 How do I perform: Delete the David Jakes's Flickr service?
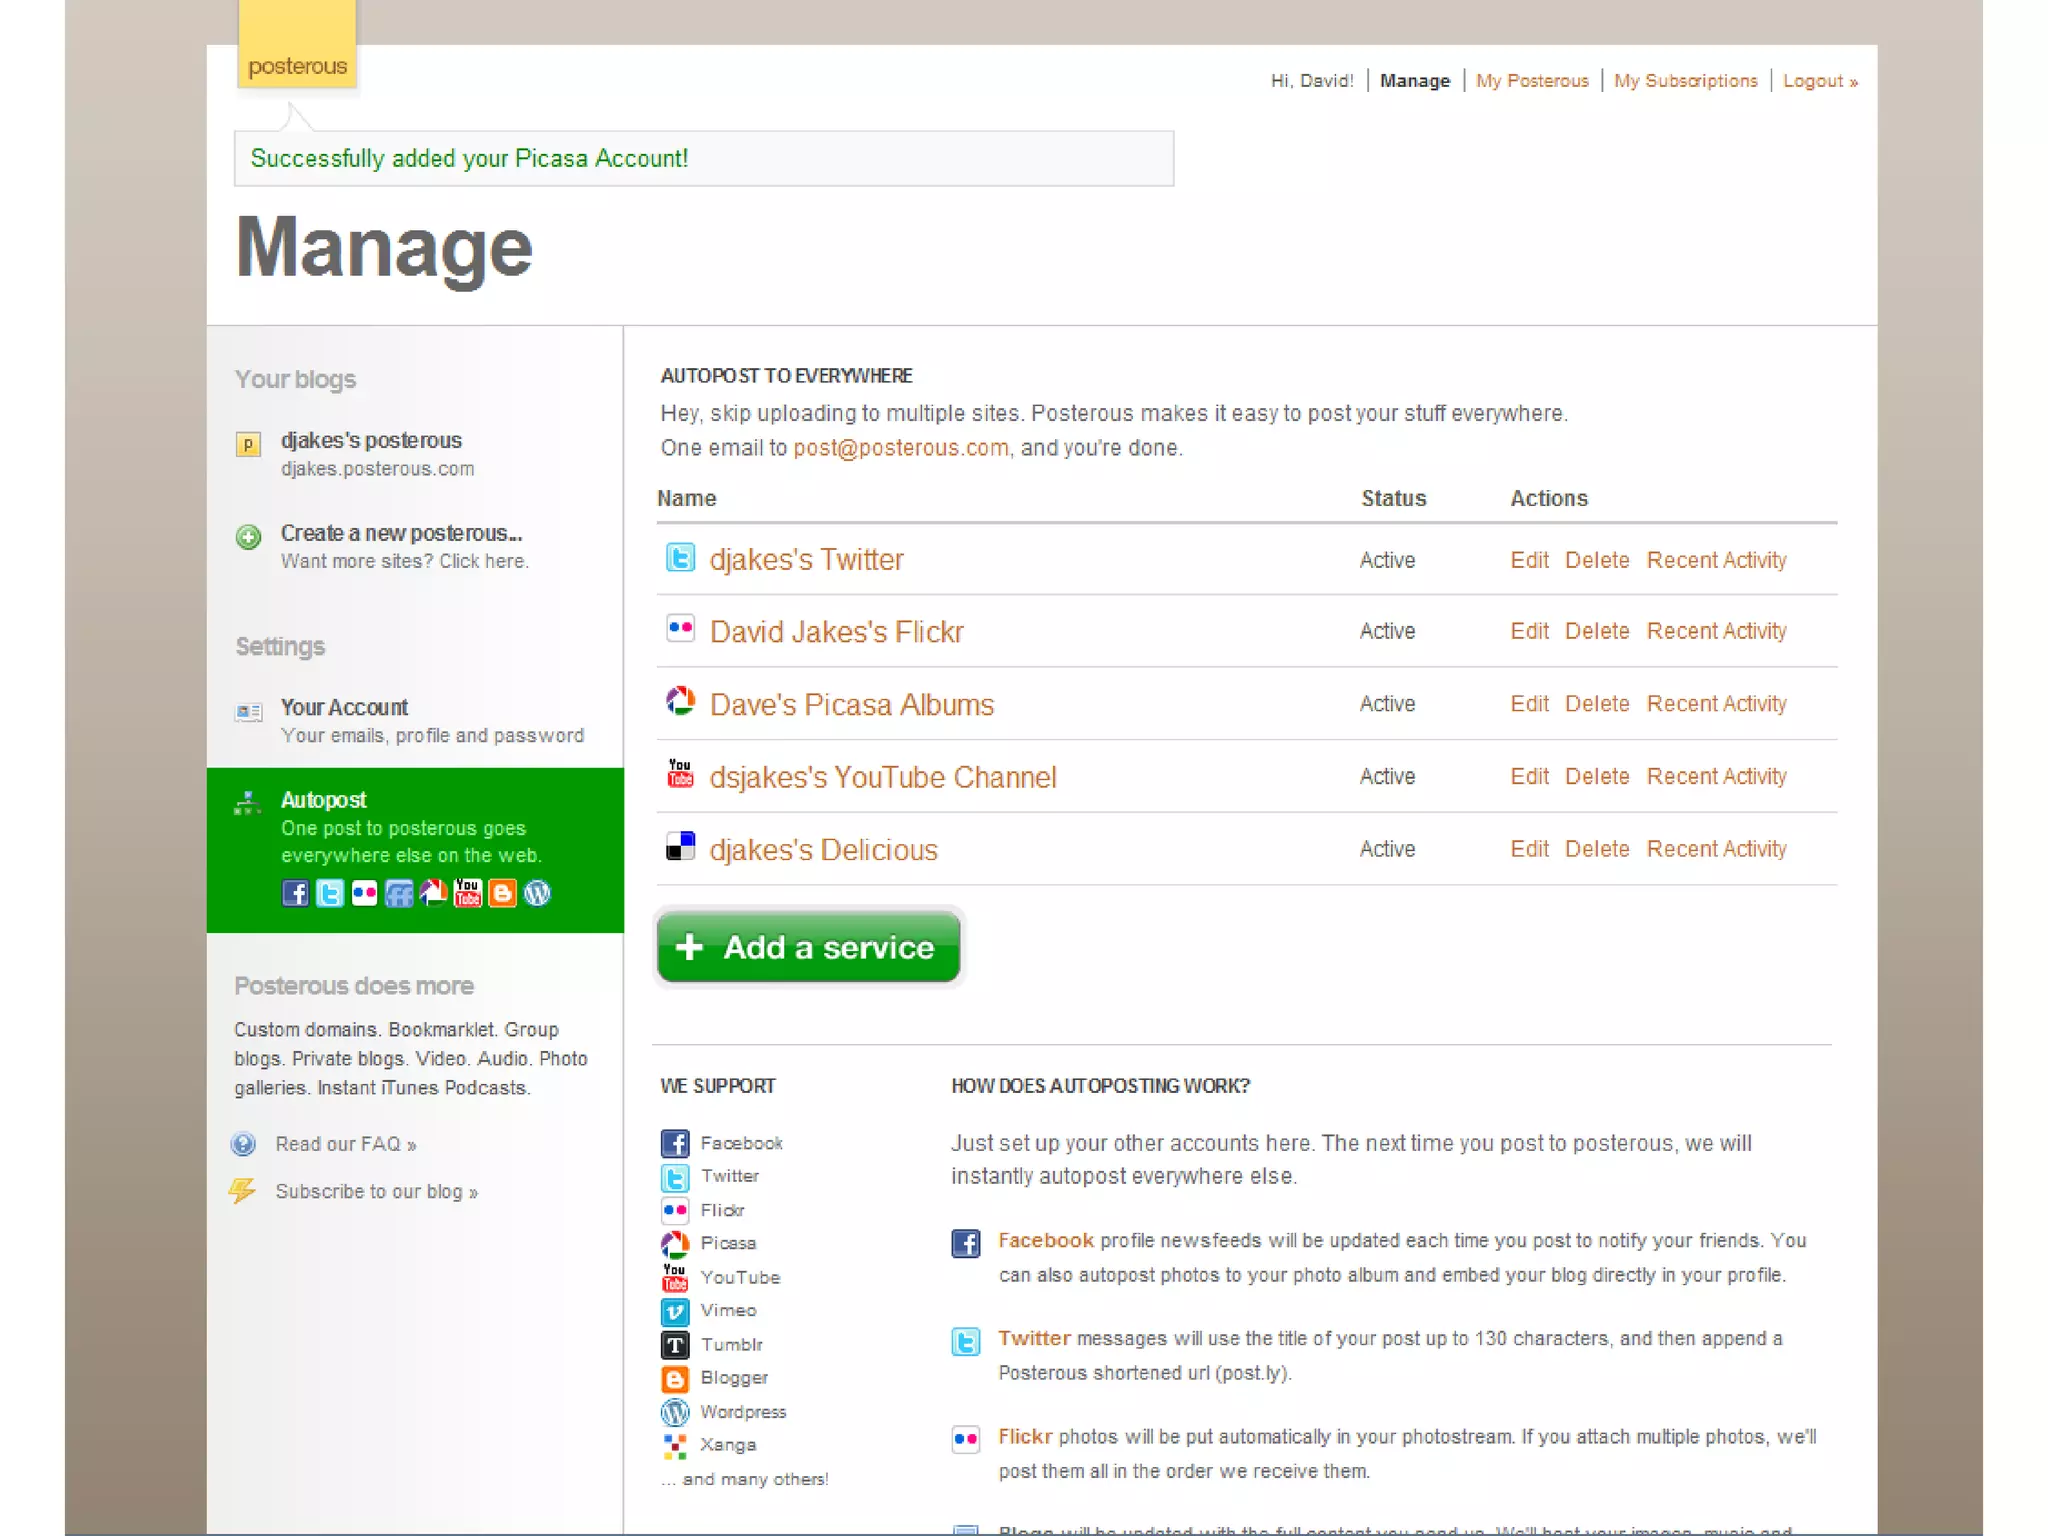tap(1596, 632)
